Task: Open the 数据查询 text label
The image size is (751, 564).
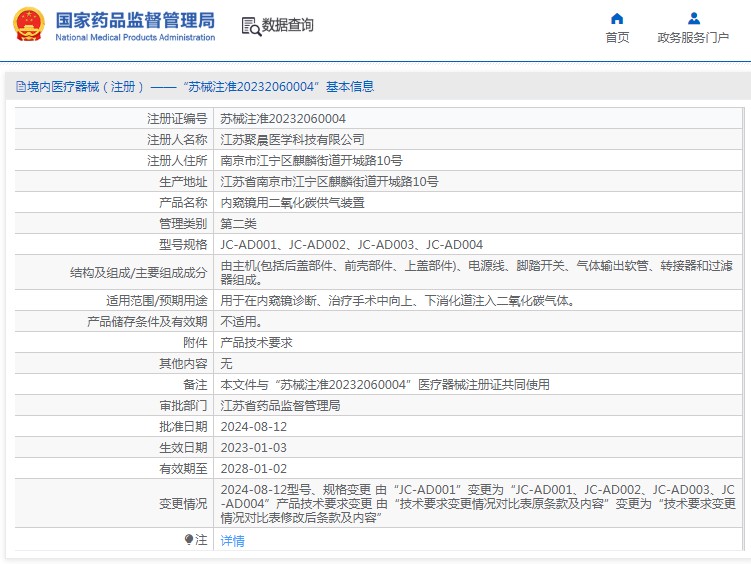Action: click(x=288, y=26)
